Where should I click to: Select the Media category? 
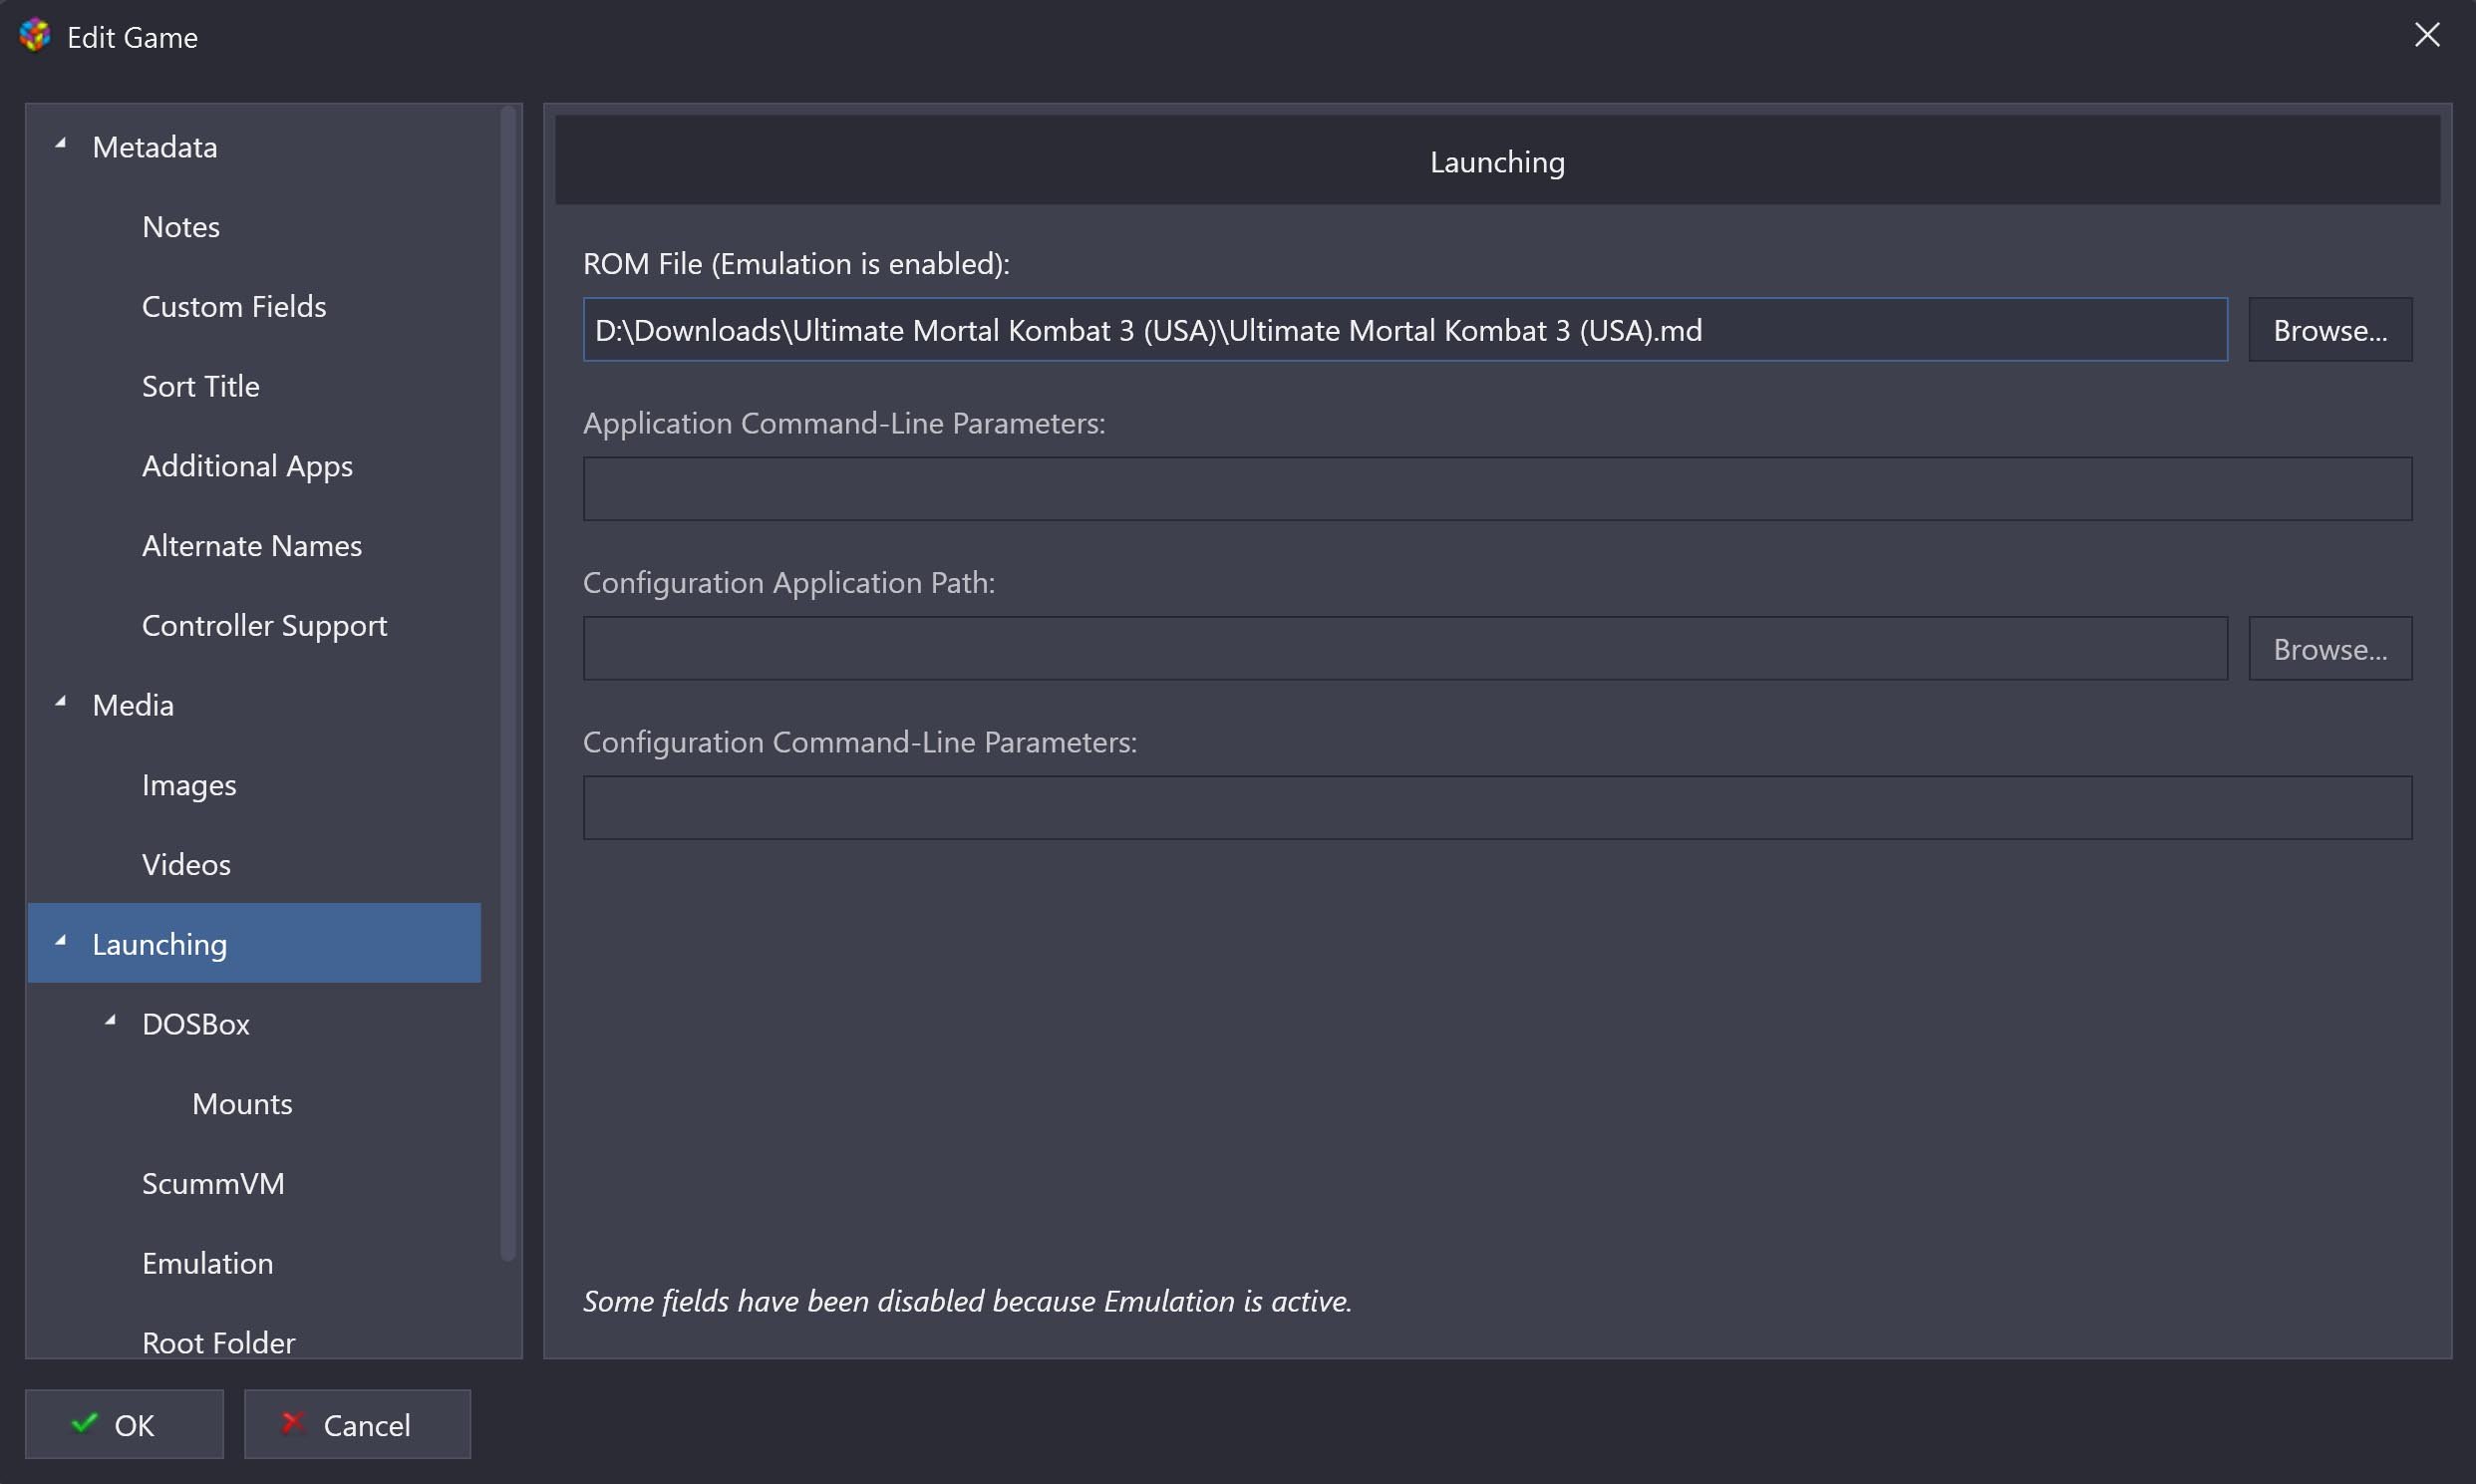click(133, 705)
